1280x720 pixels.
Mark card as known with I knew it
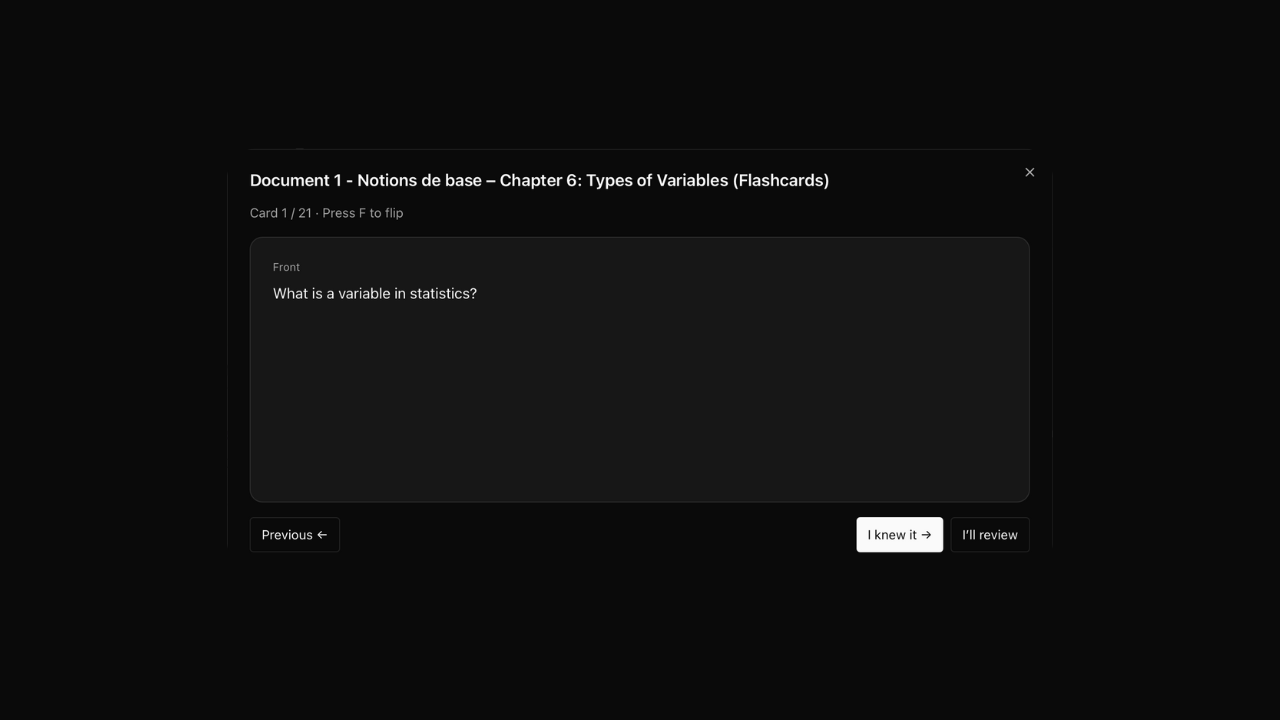tap(898, 535)
